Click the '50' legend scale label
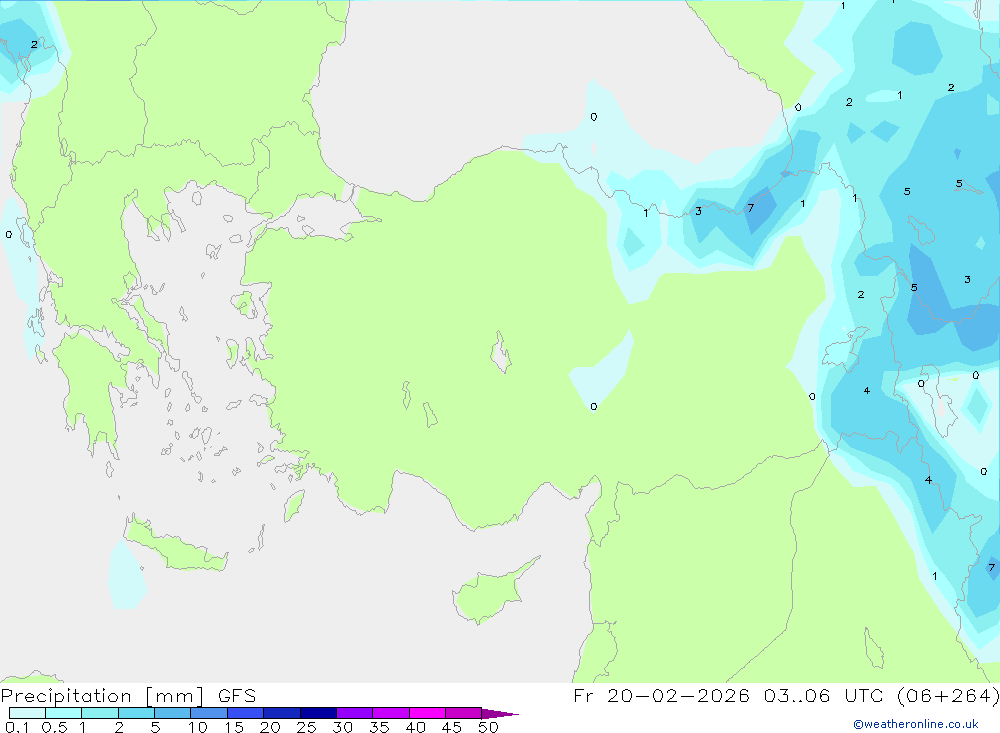The height and width of the screenshot is (733, 1000). coord(488,727)
